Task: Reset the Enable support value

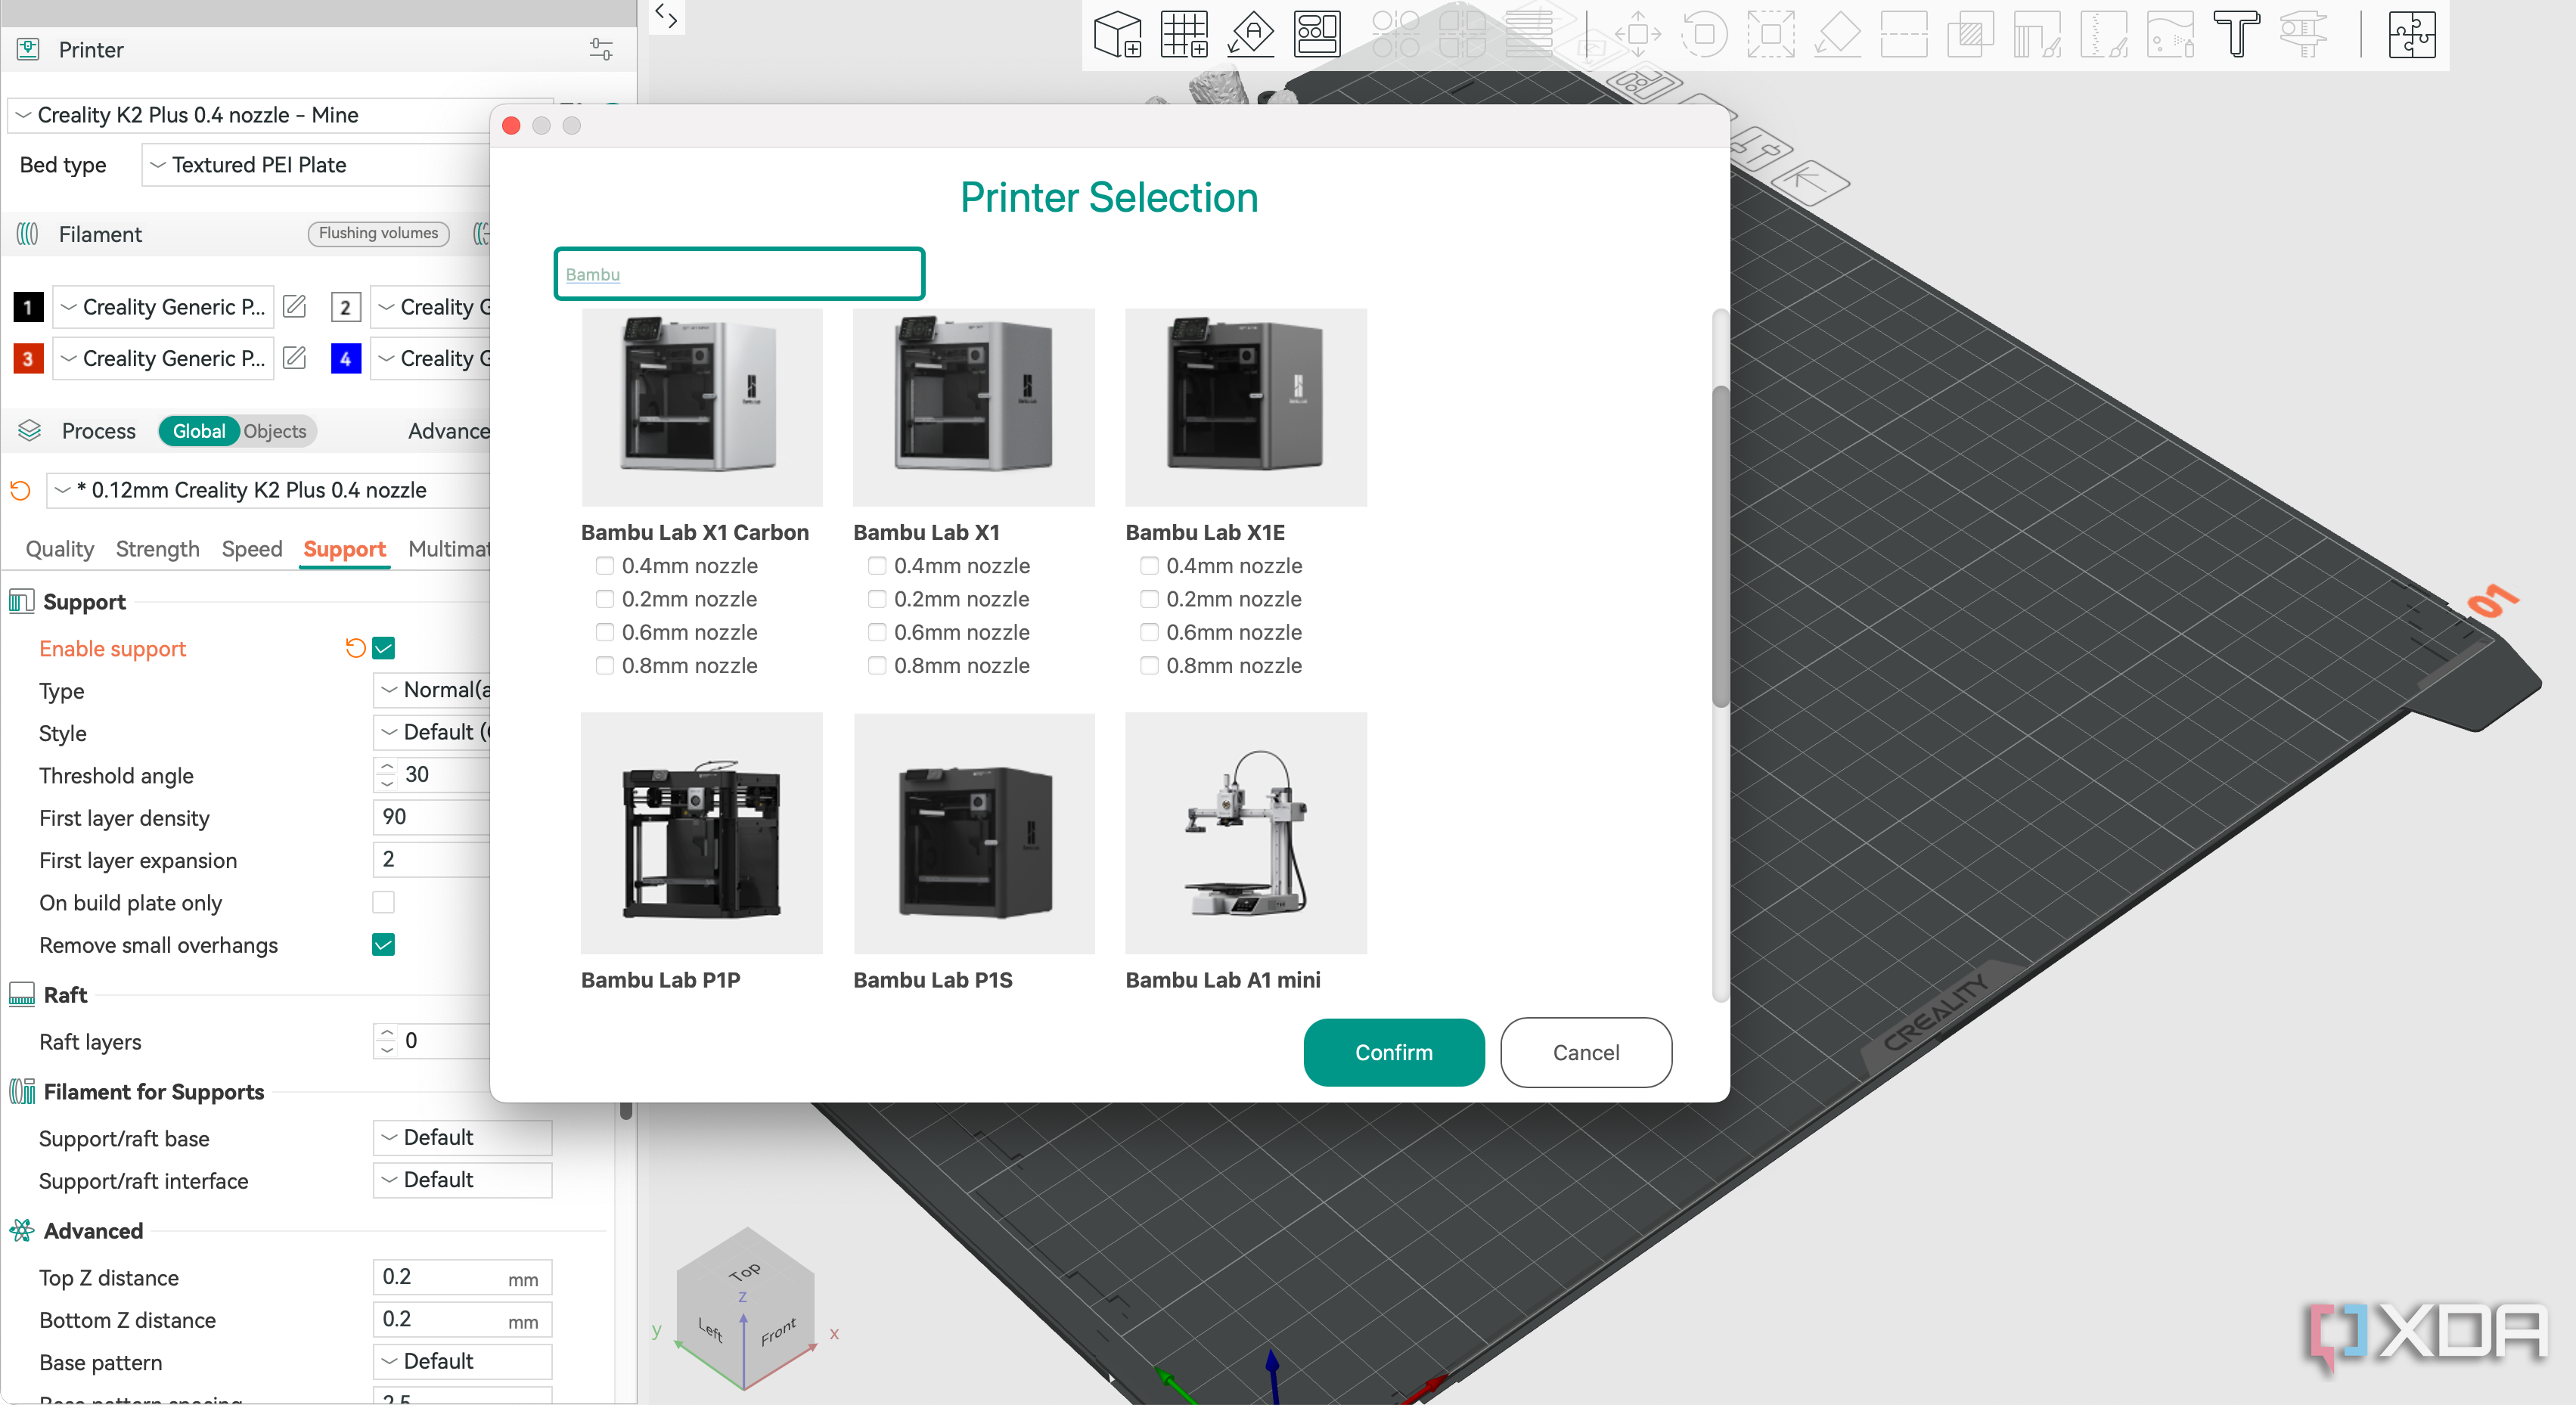Action: pyautogui.click(x=354, y=647)
